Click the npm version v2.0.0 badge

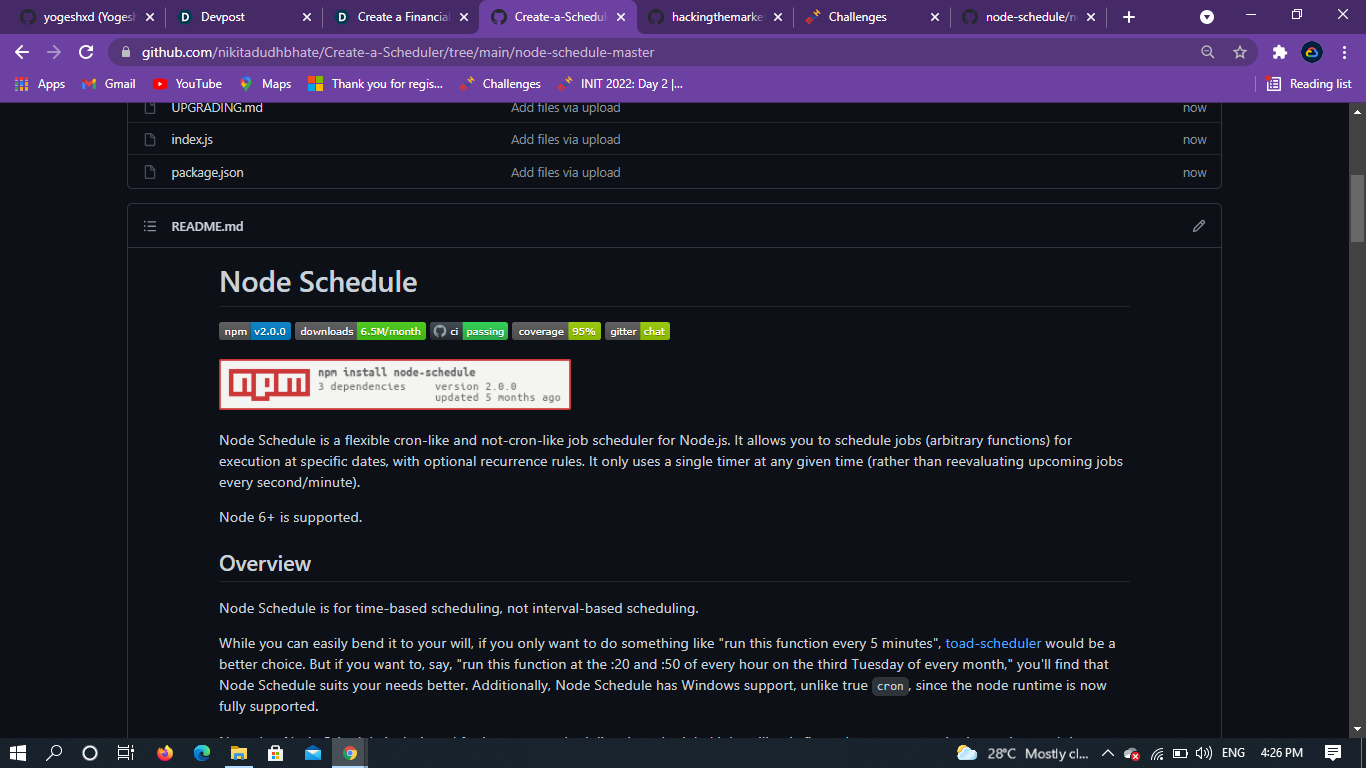[x=255, y=331]
